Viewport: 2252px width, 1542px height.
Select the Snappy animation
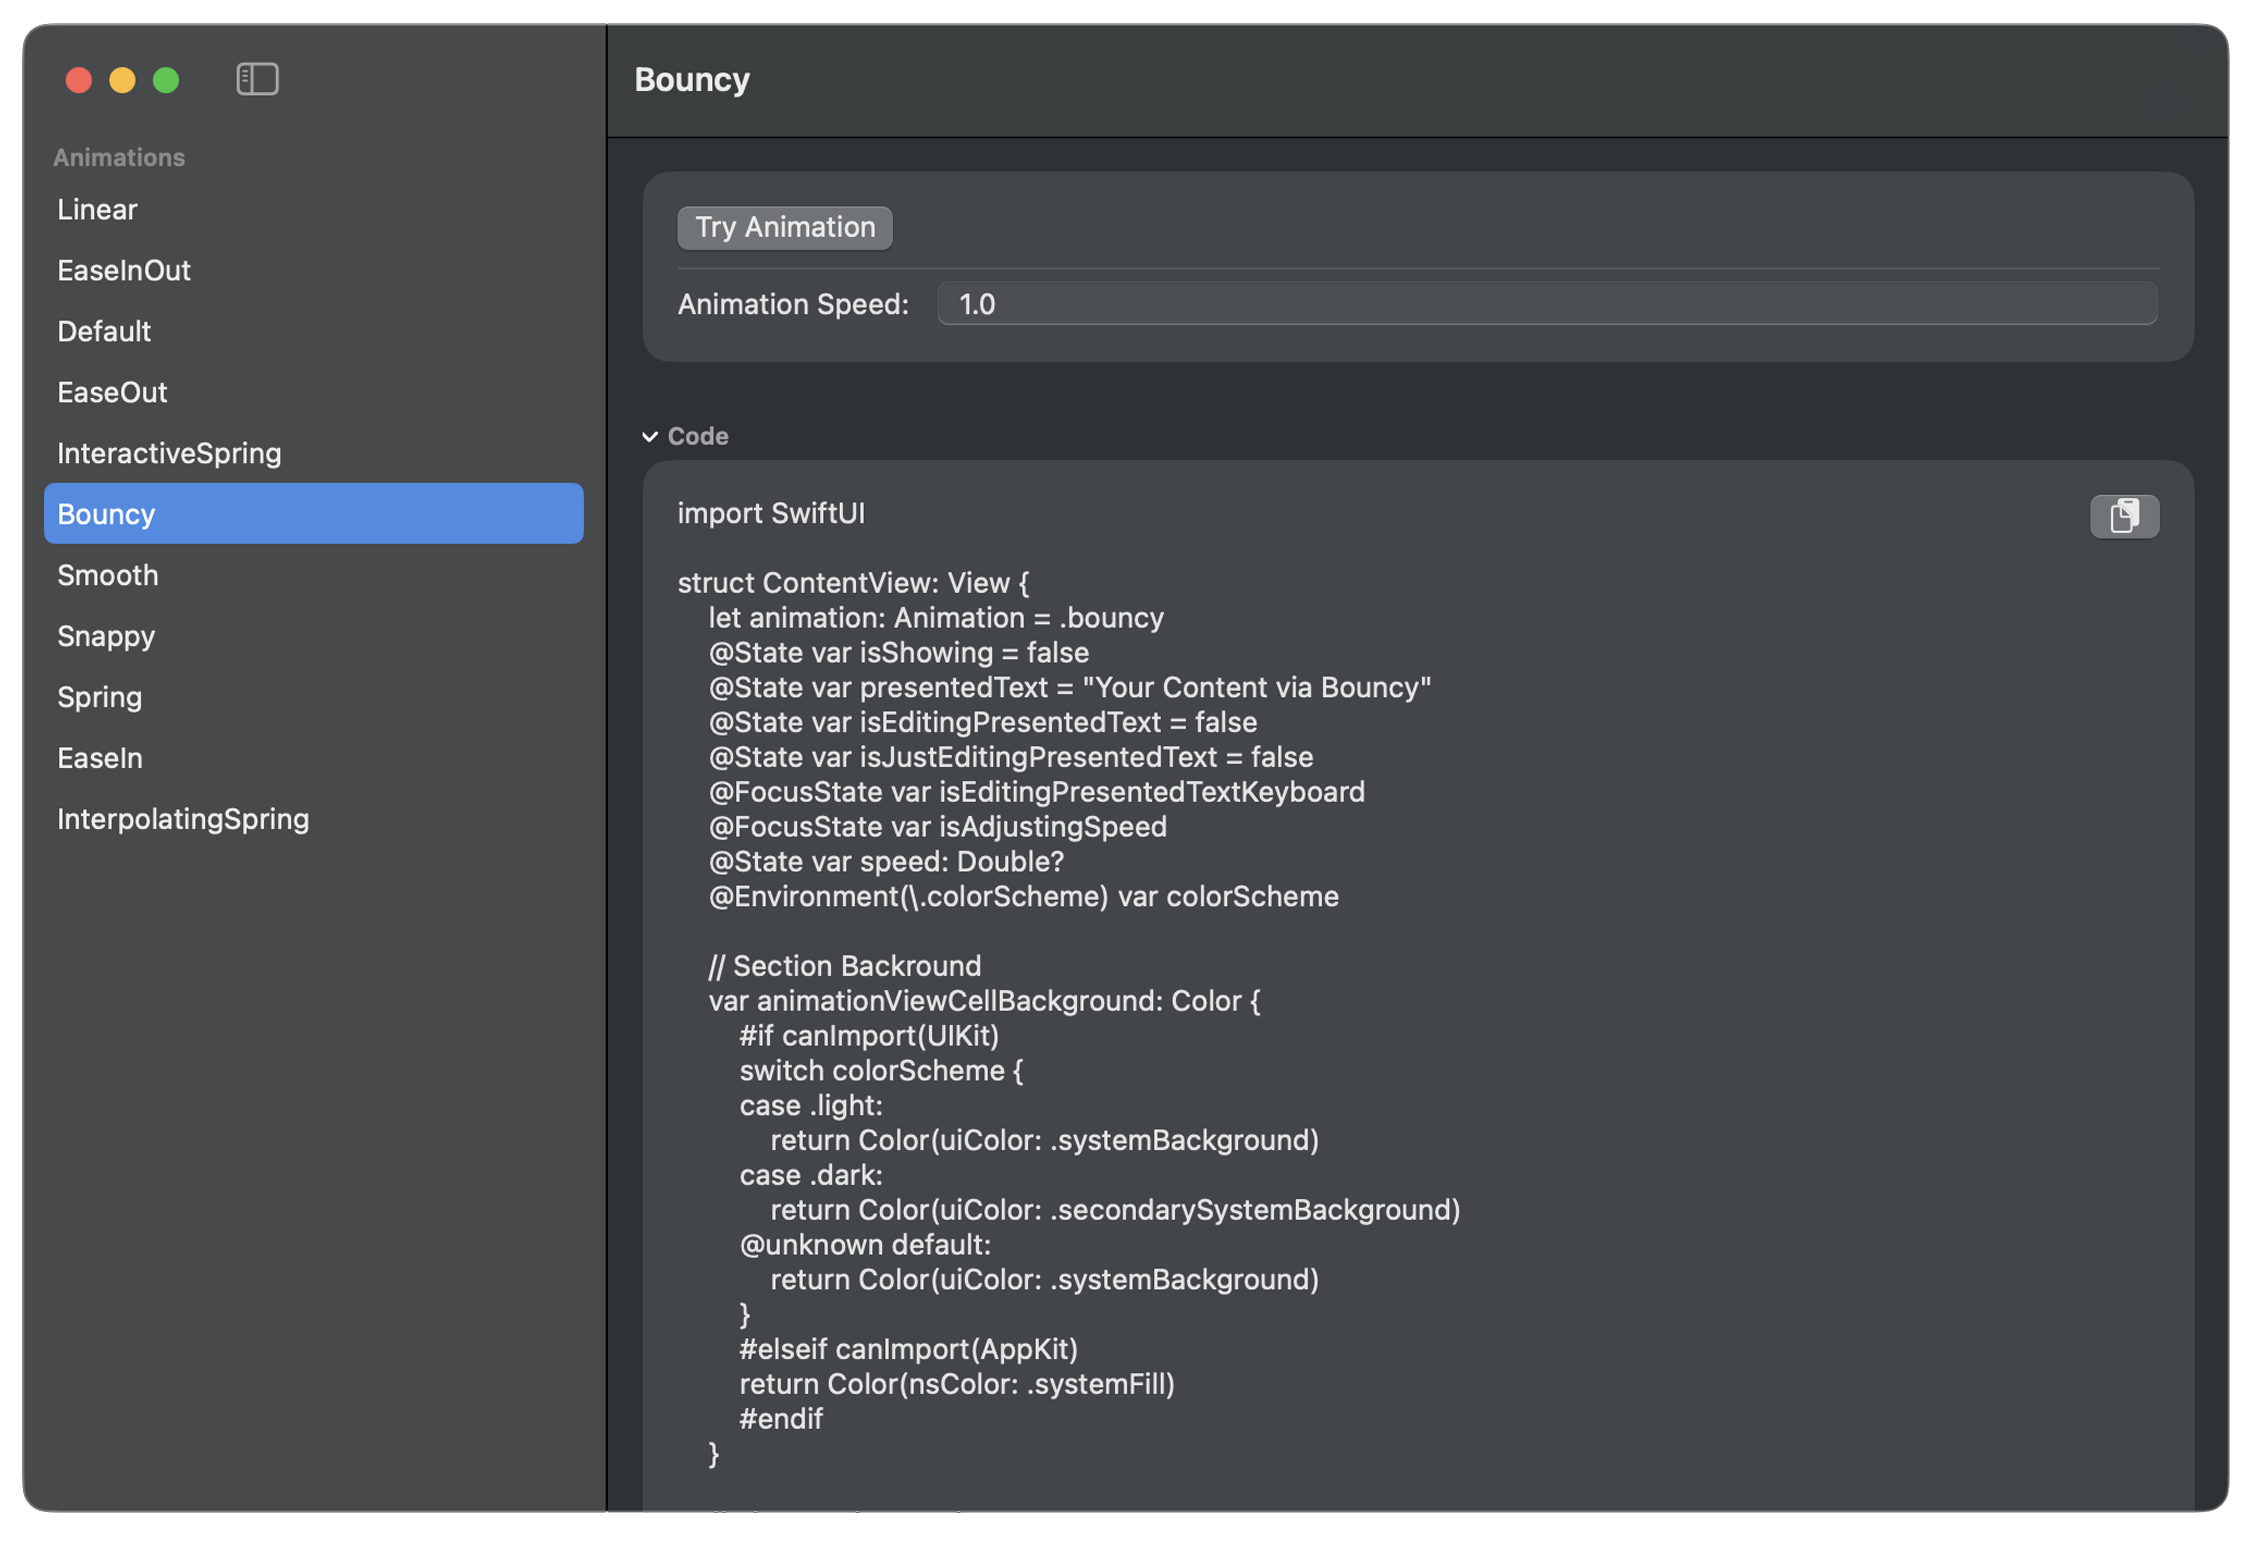click(x=106, y=636)
